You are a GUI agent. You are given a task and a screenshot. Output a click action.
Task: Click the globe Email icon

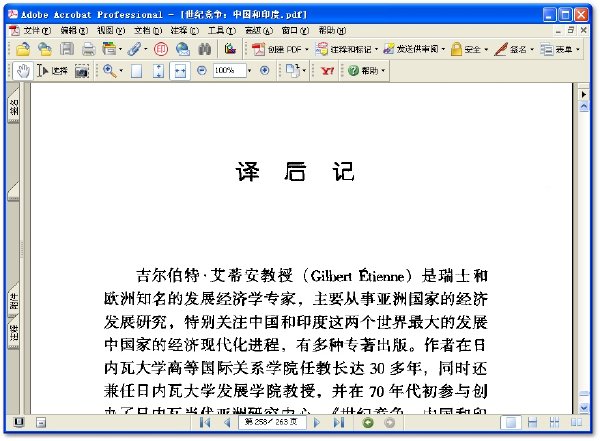pos(183,49)
